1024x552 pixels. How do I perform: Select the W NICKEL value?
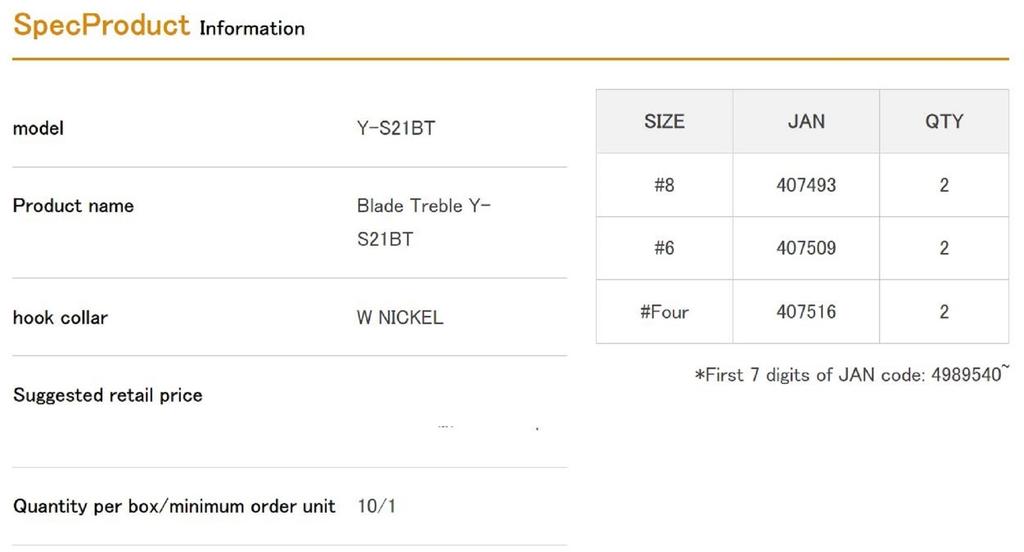coord(400,318)
